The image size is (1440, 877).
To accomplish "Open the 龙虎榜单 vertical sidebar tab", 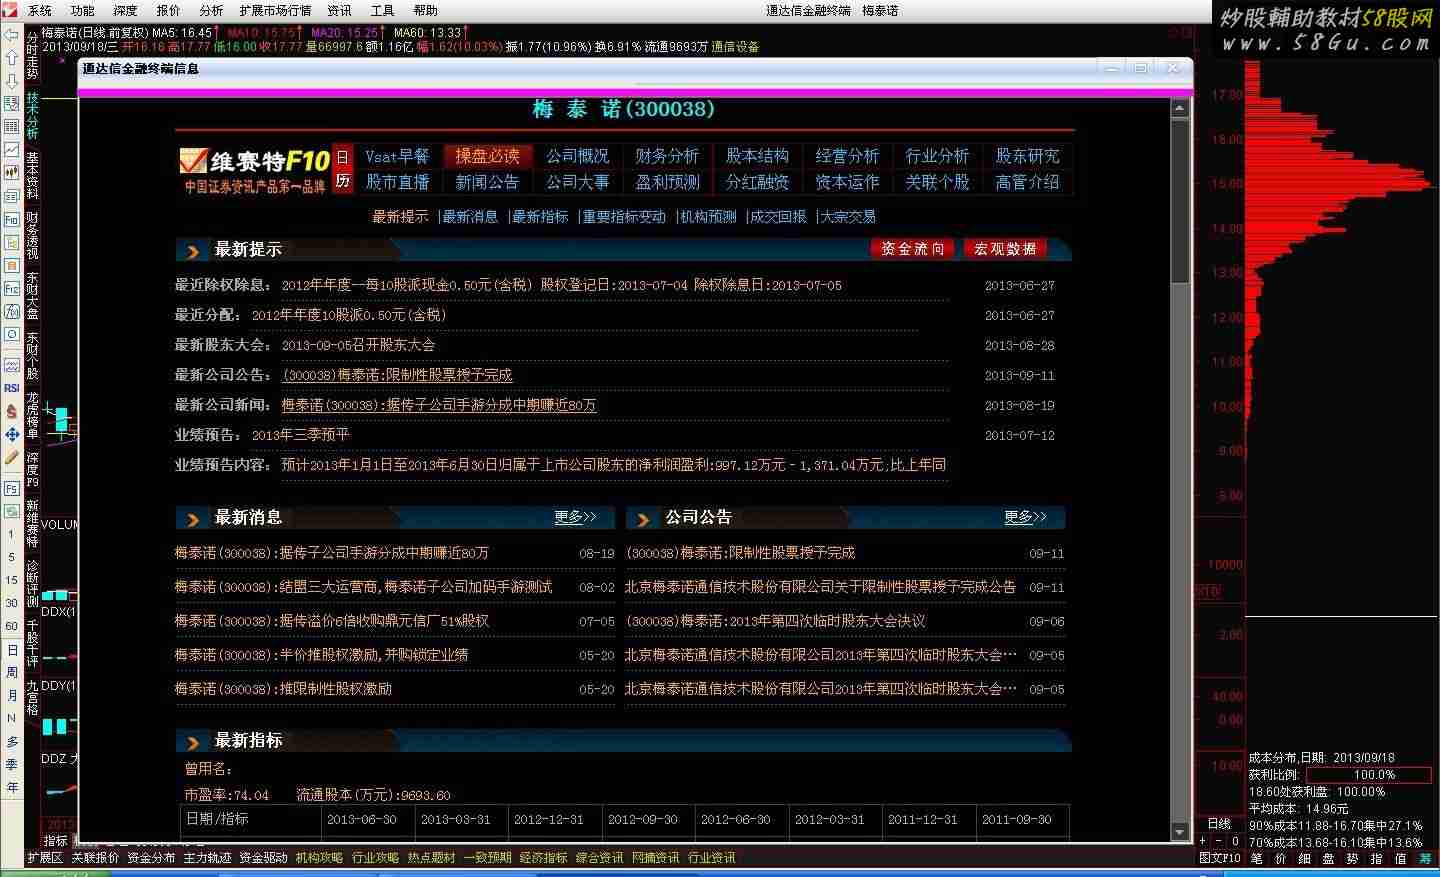I will click(x=32, y=416).
